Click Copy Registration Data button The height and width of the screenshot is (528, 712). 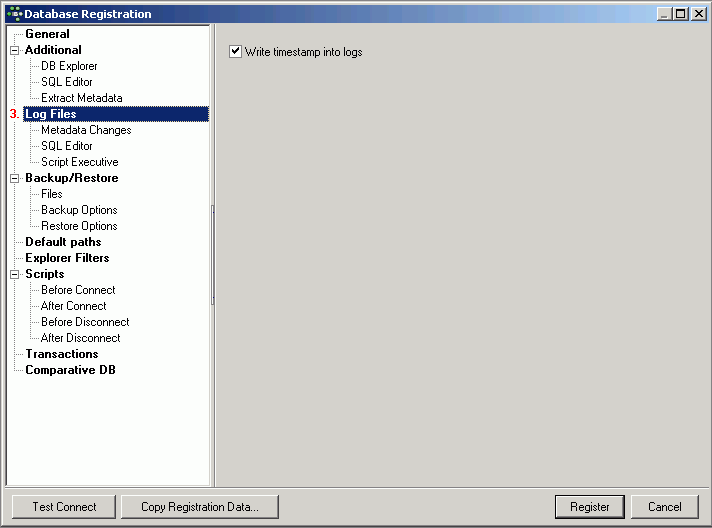(x=200, y=507)
